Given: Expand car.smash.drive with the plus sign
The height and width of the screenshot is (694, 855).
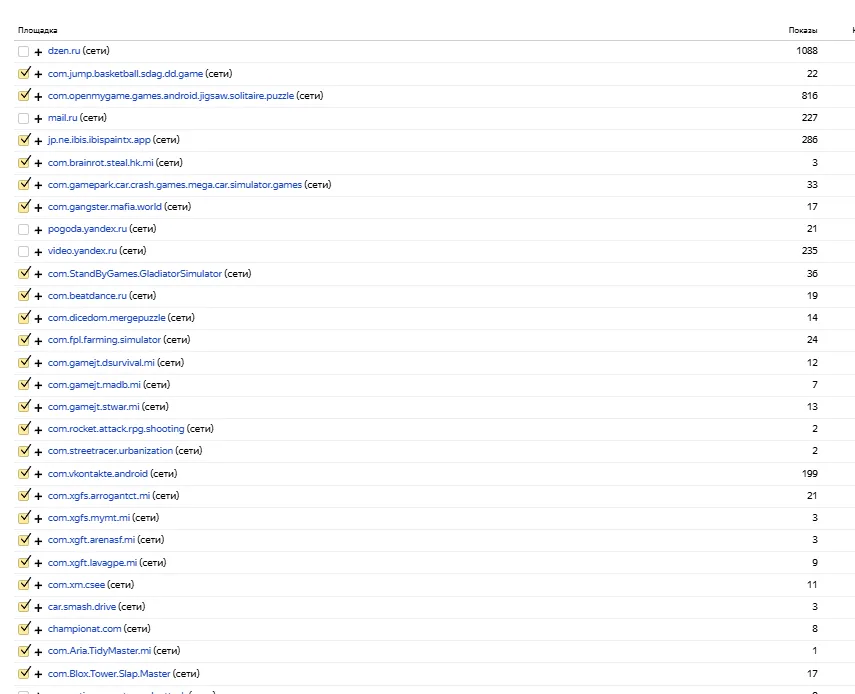Looking at the screenshot, I should click(38, 607).
